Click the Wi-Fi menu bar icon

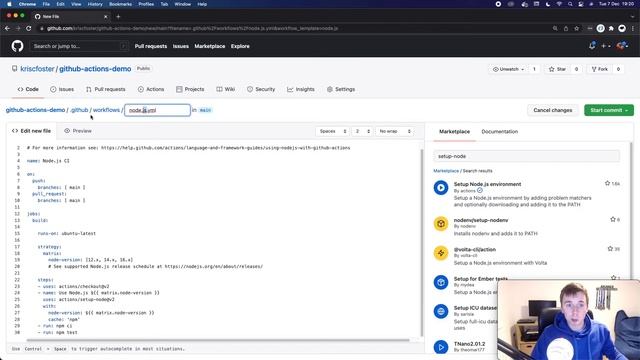pyautogui.click(x=559, y=4)
